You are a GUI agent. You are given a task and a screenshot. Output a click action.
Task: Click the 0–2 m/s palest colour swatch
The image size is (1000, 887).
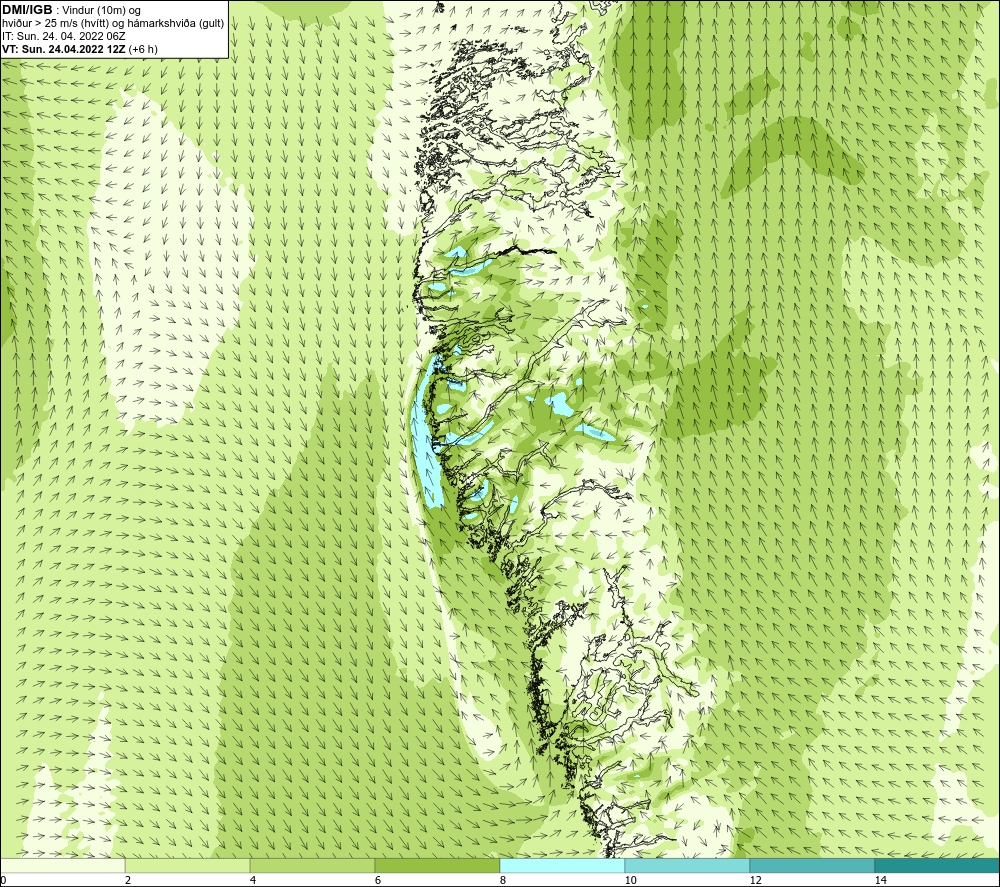pos(62,865)
